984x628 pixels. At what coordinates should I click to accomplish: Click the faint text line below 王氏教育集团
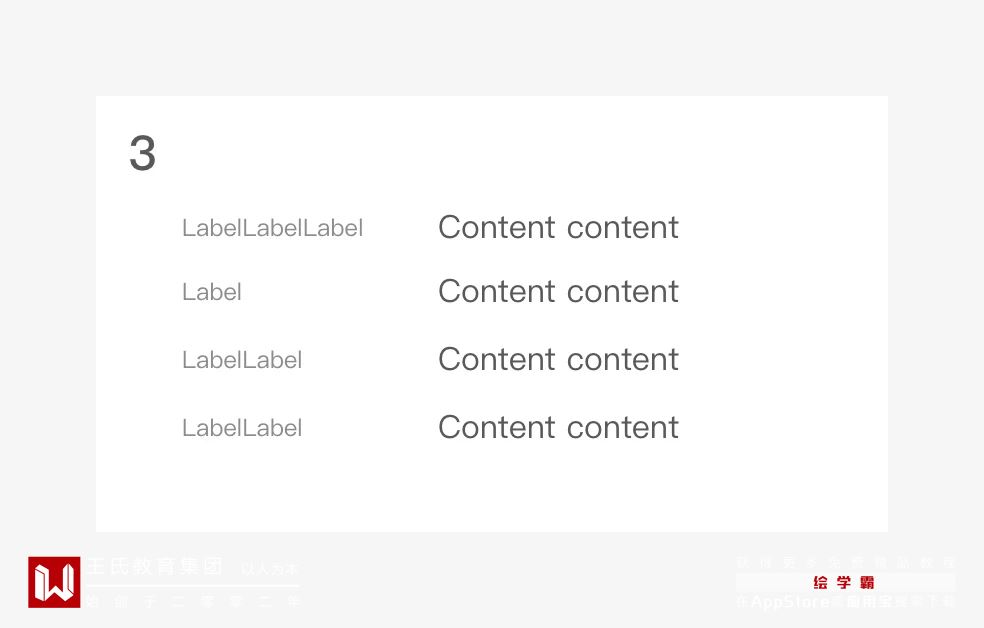click(x=192, y=602)
